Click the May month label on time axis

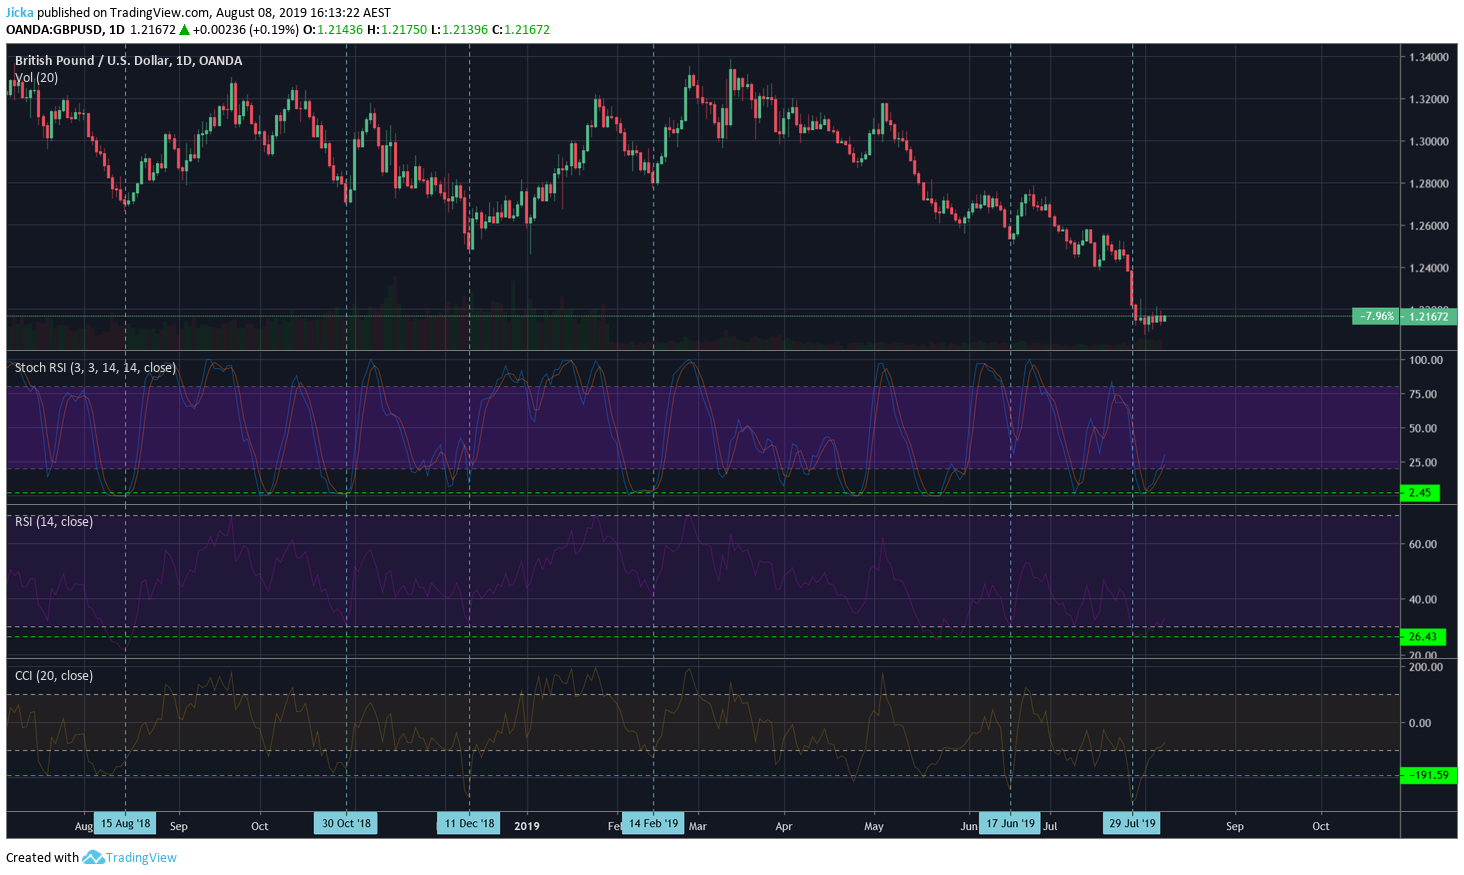[x=874, y=826]
